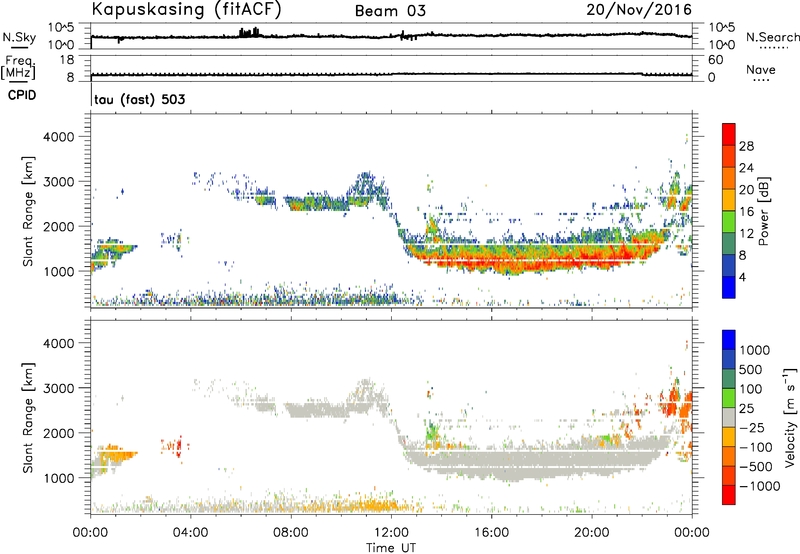Click the "12:00" time axis label

tap(391, 533)
